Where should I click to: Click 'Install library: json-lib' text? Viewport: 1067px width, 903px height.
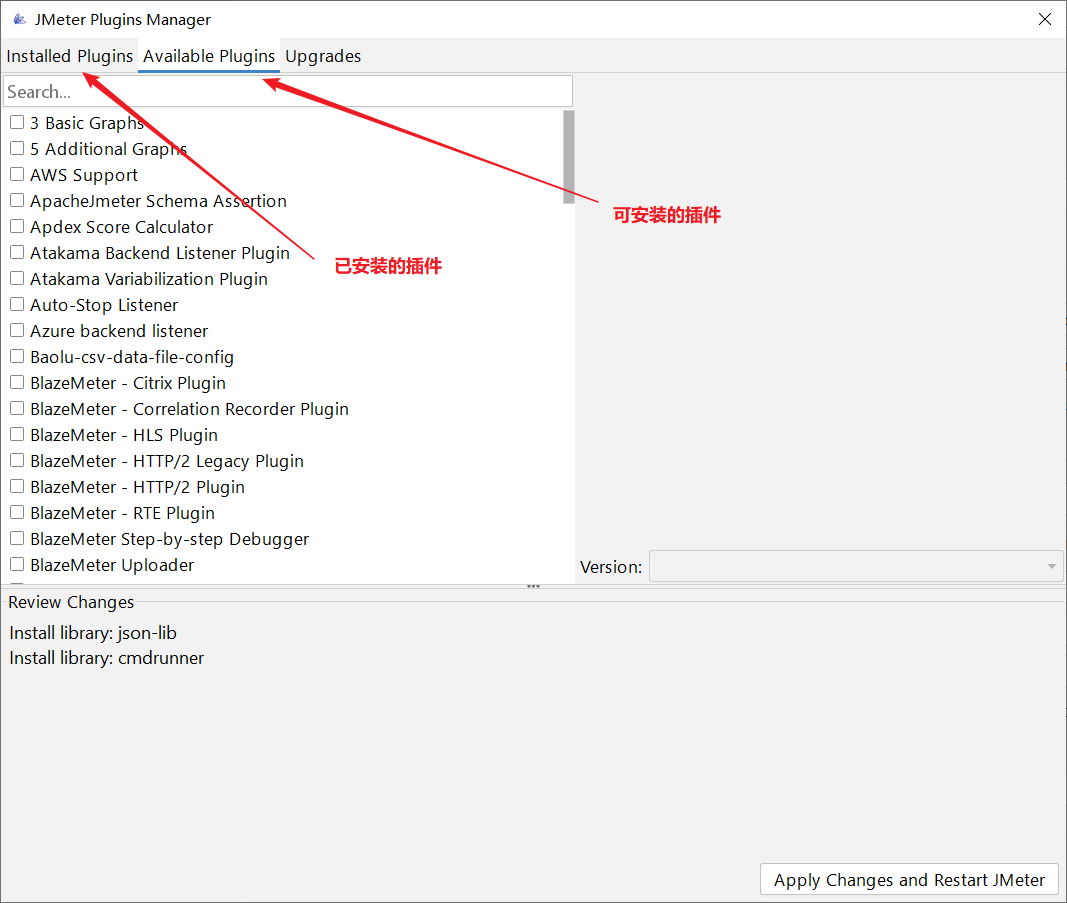(93, 633)
